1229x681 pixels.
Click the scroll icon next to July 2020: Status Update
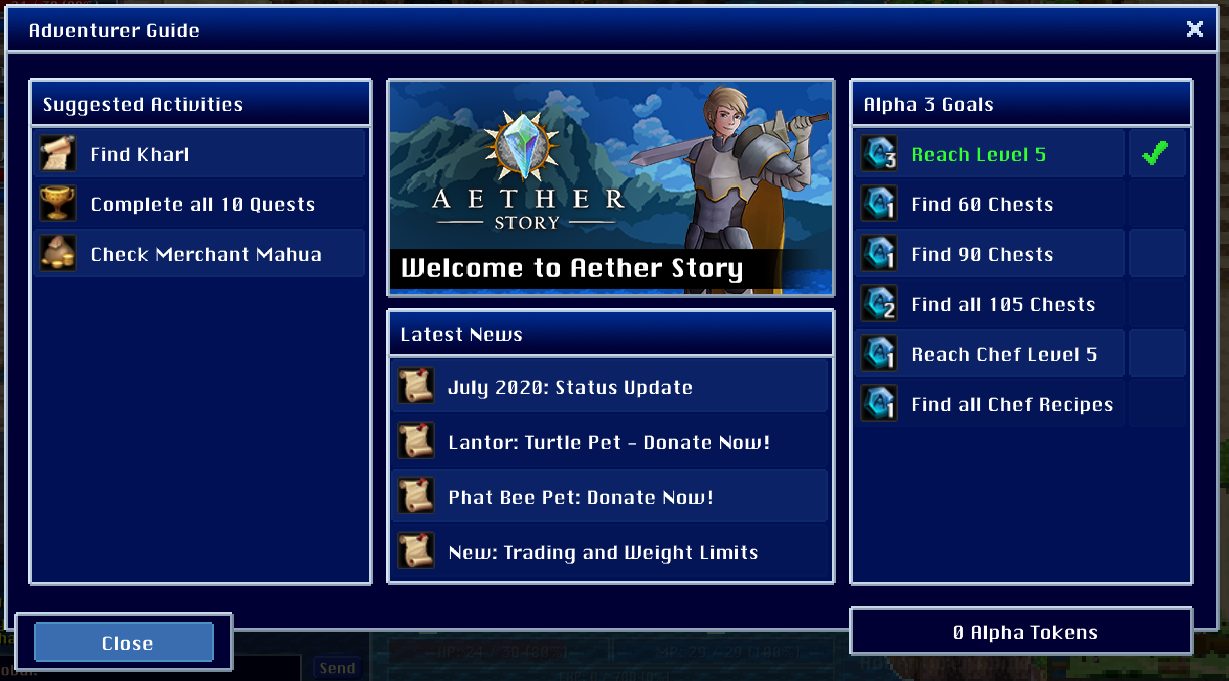(416, 387)
